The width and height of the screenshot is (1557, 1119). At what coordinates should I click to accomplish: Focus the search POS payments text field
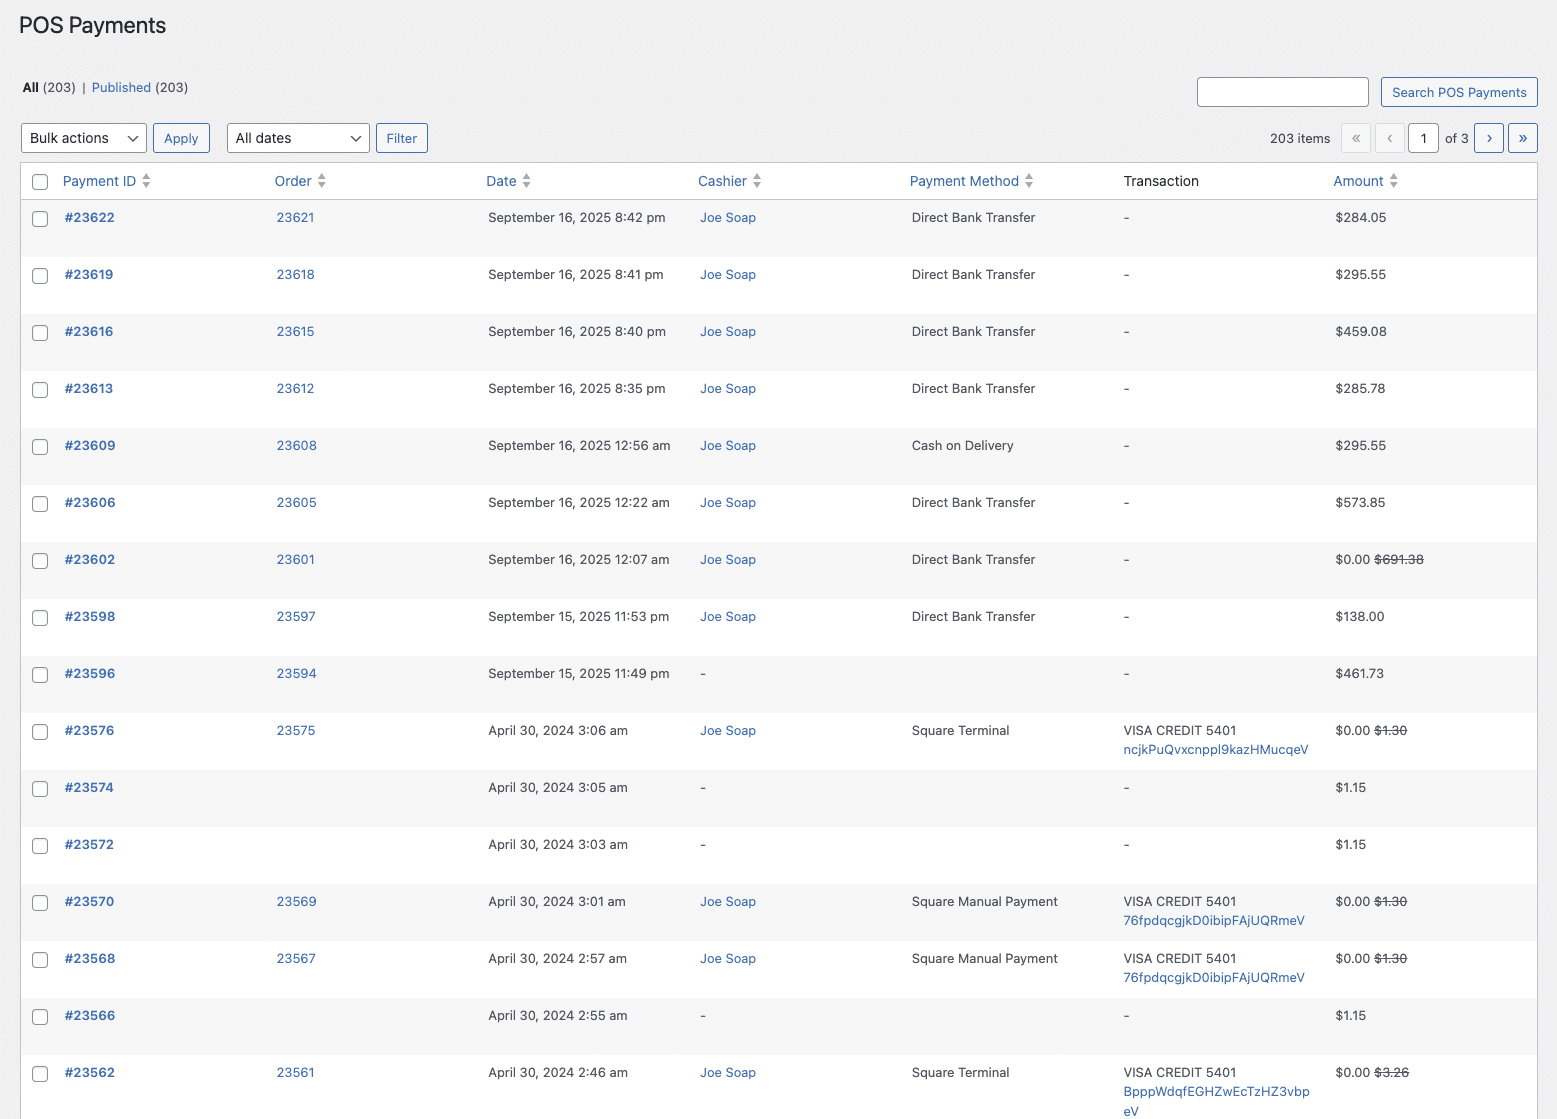[1282, 92]
